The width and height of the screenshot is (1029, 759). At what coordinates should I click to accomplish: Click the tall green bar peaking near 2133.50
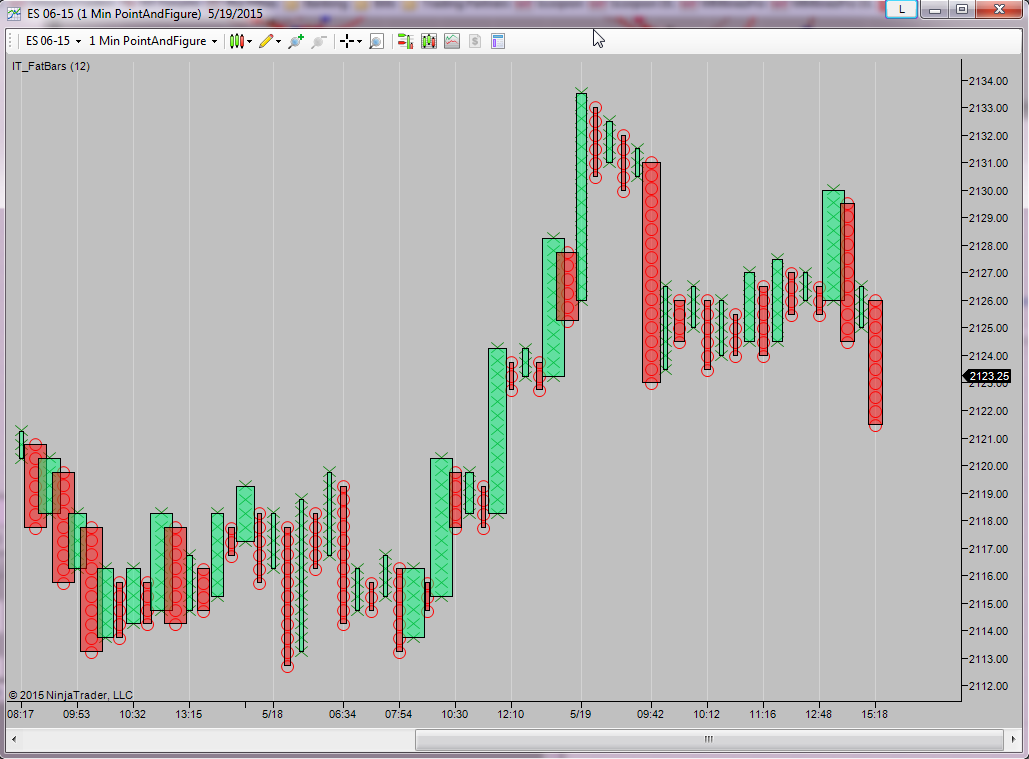581,197
